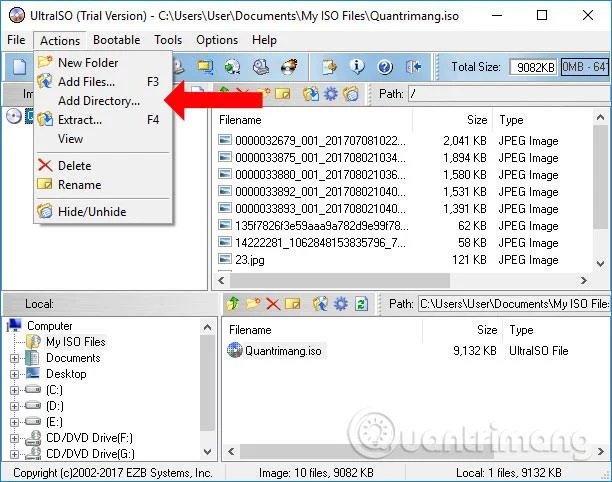612x482 pixels.
Task: Click the gear Properties icon in the image toolbar
Action: click(331, 94)
